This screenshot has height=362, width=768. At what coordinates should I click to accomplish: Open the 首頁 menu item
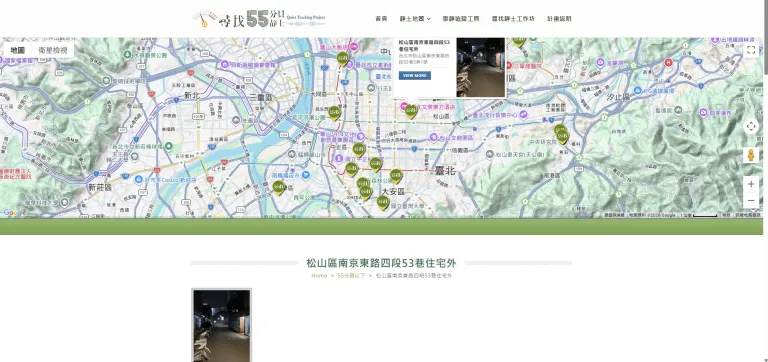pos(381,19)
